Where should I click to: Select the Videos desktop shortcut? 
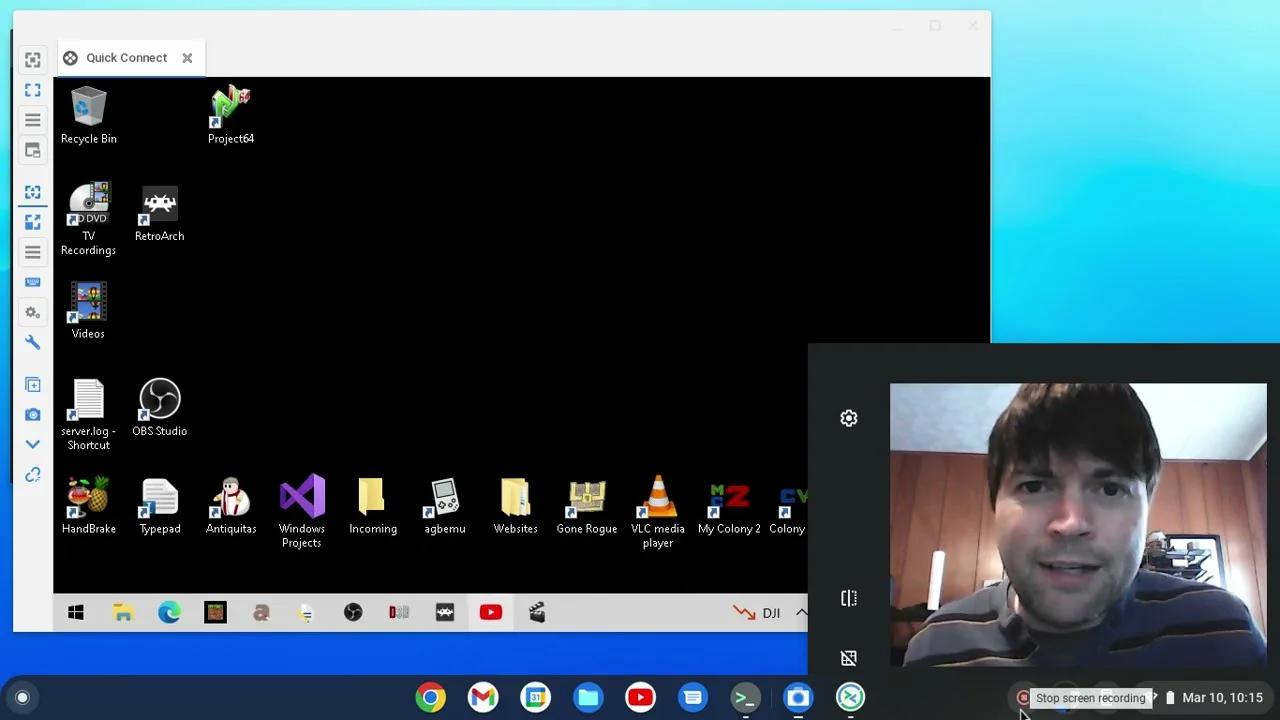coord(88,311)
